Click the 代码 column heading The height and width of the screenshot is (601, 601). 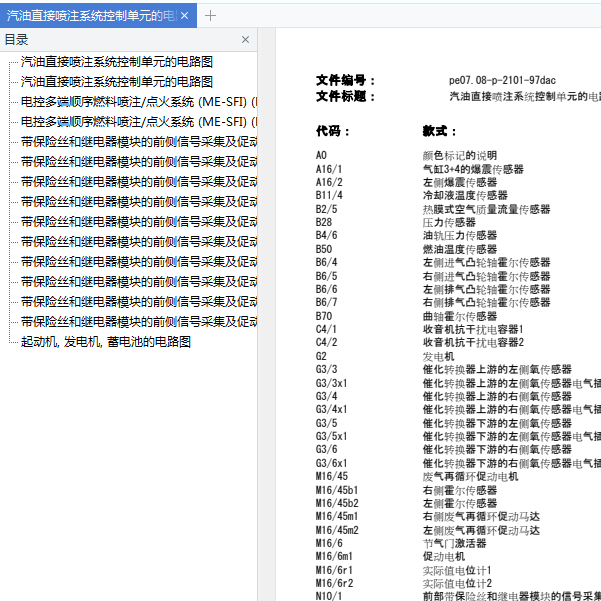click(x=333, y=131)
